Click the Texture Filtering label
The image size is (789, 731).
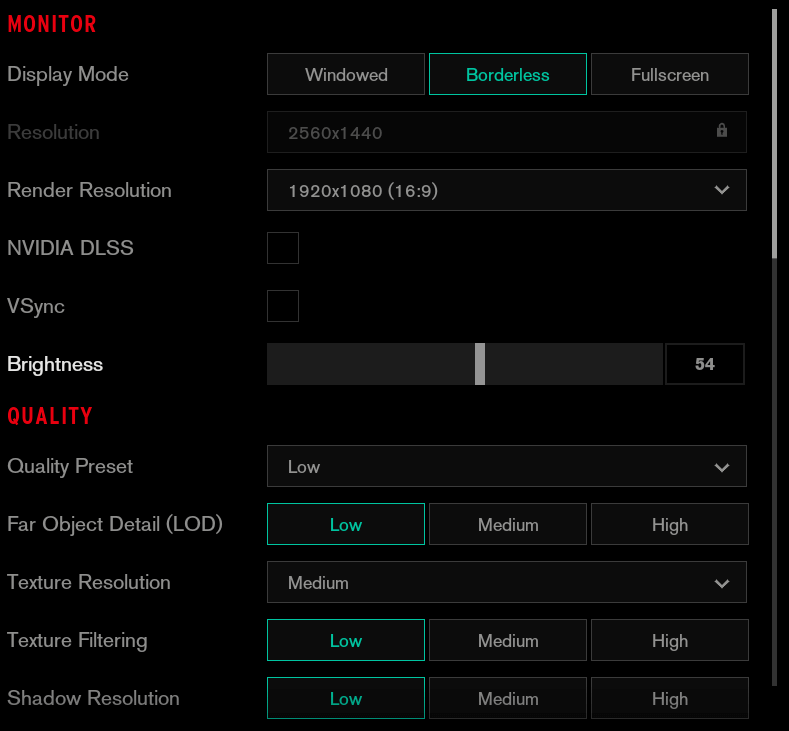click(x=77, y=640)
